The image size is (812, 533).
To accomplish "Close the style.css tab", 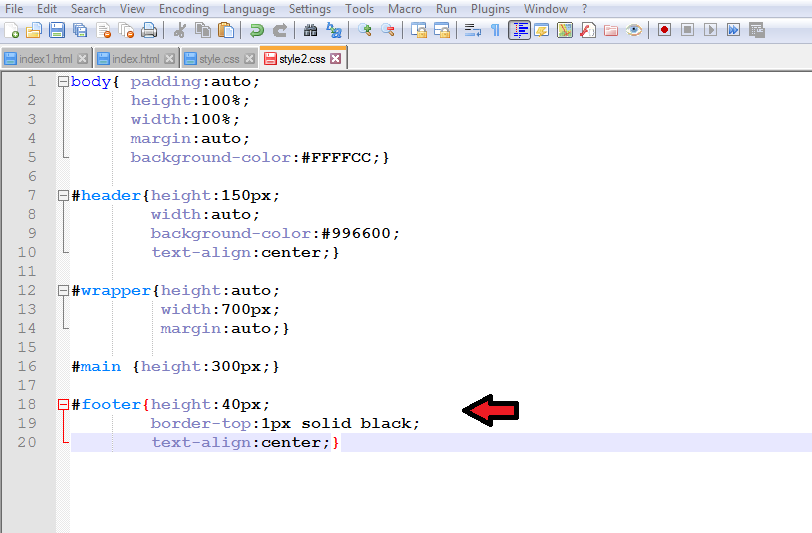I will coord(250,59).
